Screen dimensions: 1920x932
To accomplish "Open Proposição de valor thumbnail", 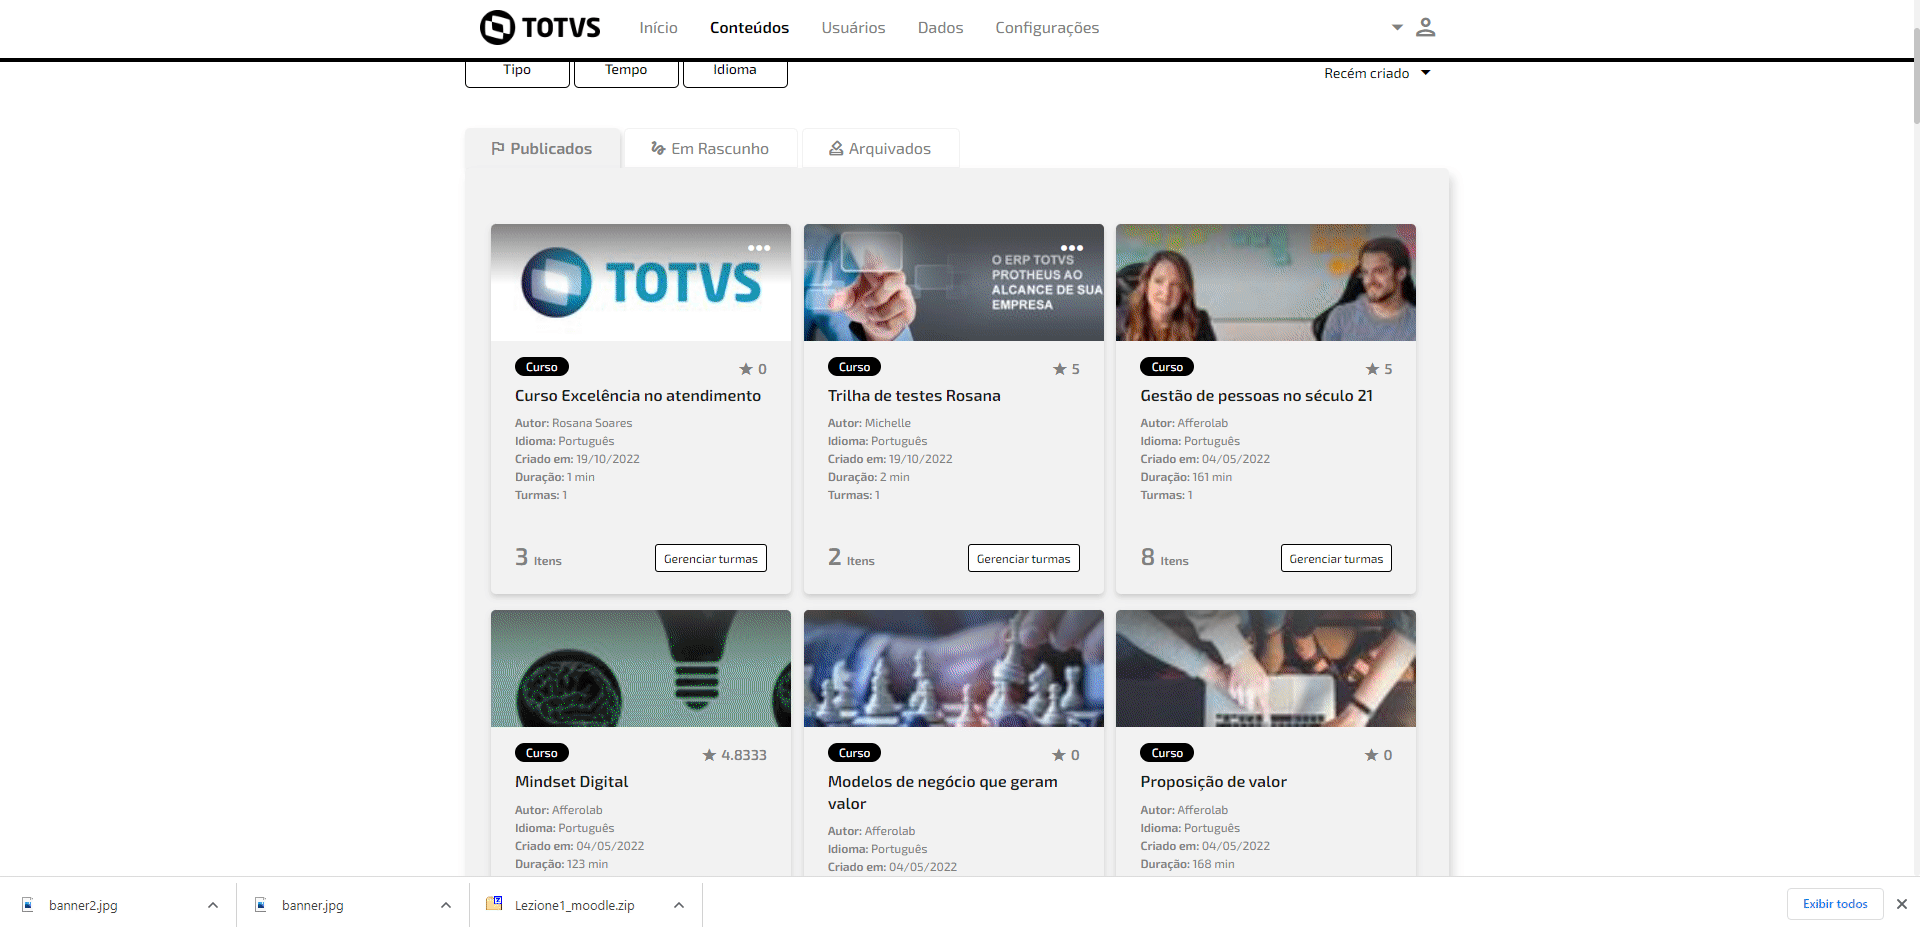I will tap(1266, 668).
